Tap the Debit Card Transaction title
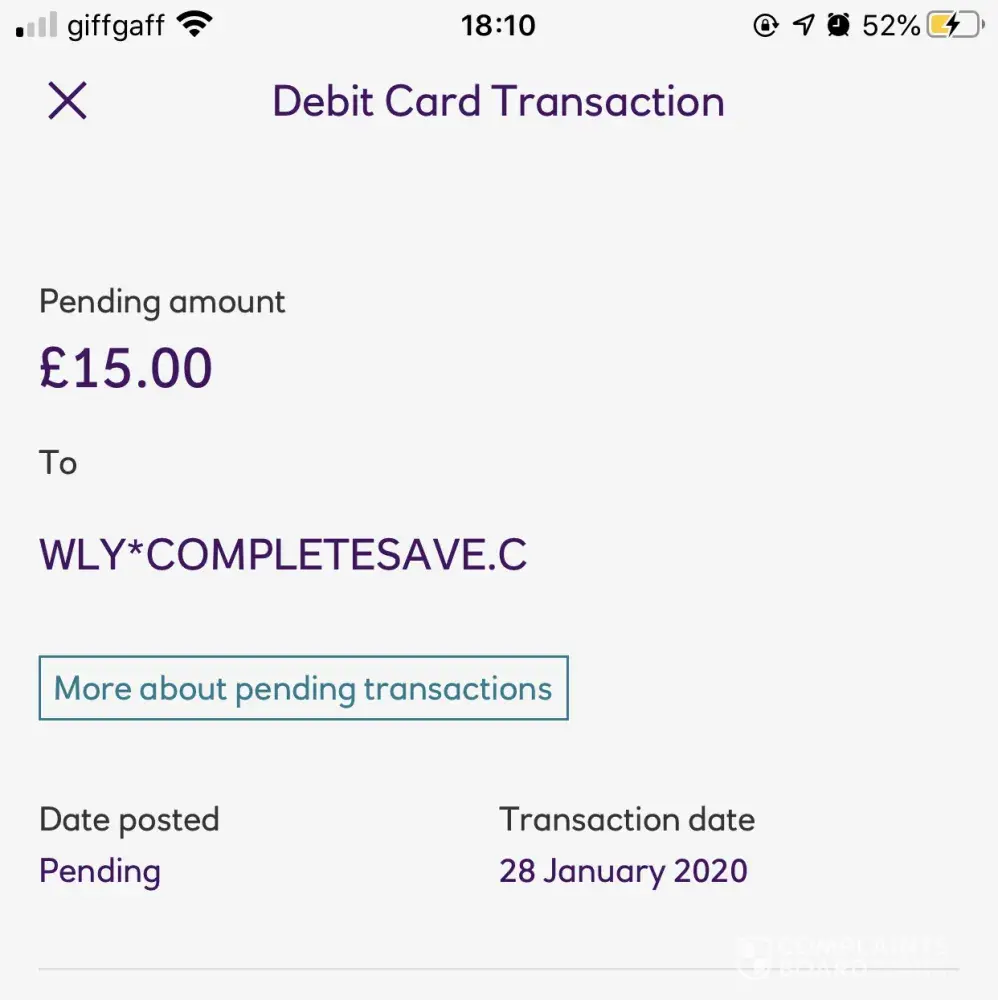This screenshot has width=998, height=1000. point(498,102)
